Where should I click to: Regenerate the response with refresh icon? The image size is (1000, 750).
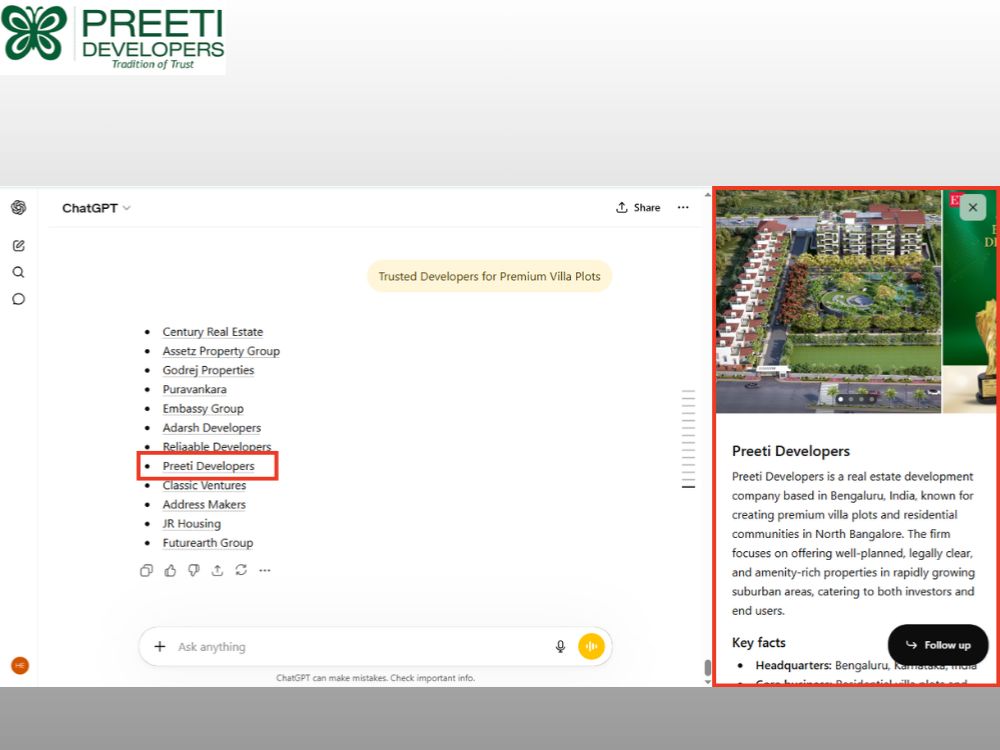point(241,570)
